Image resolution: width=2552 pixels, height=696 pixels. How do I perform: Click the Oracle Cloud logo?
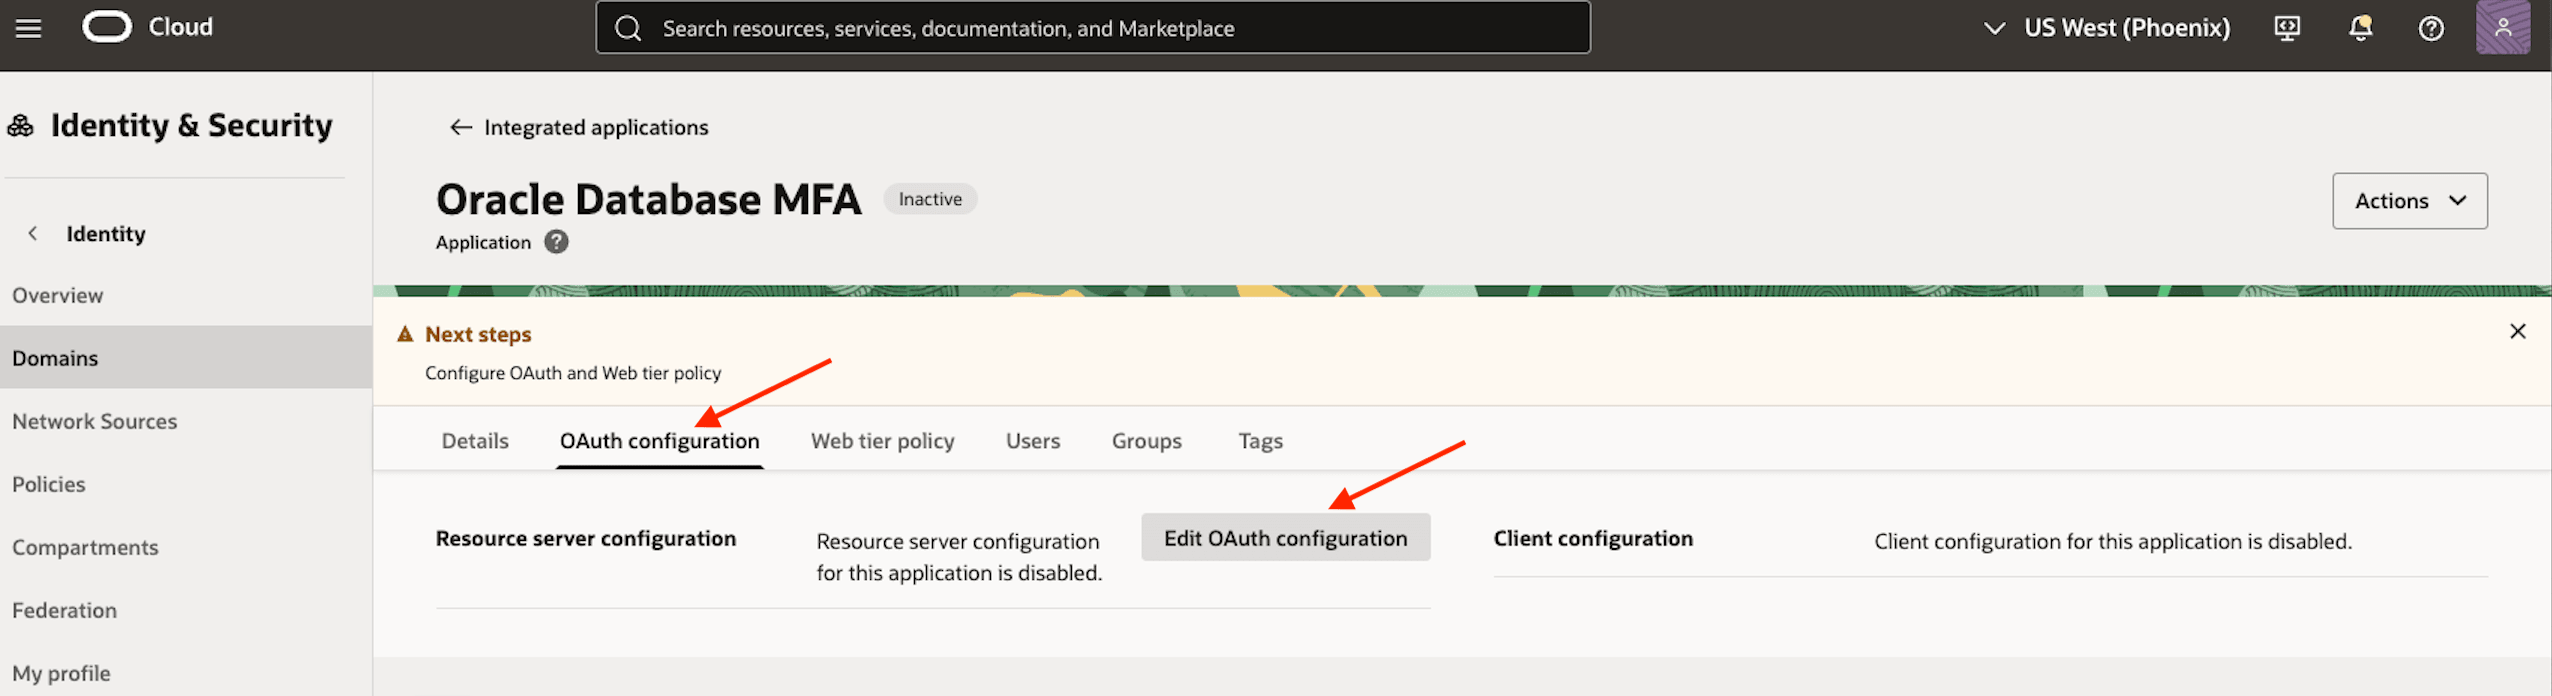[x=107, y=27]
